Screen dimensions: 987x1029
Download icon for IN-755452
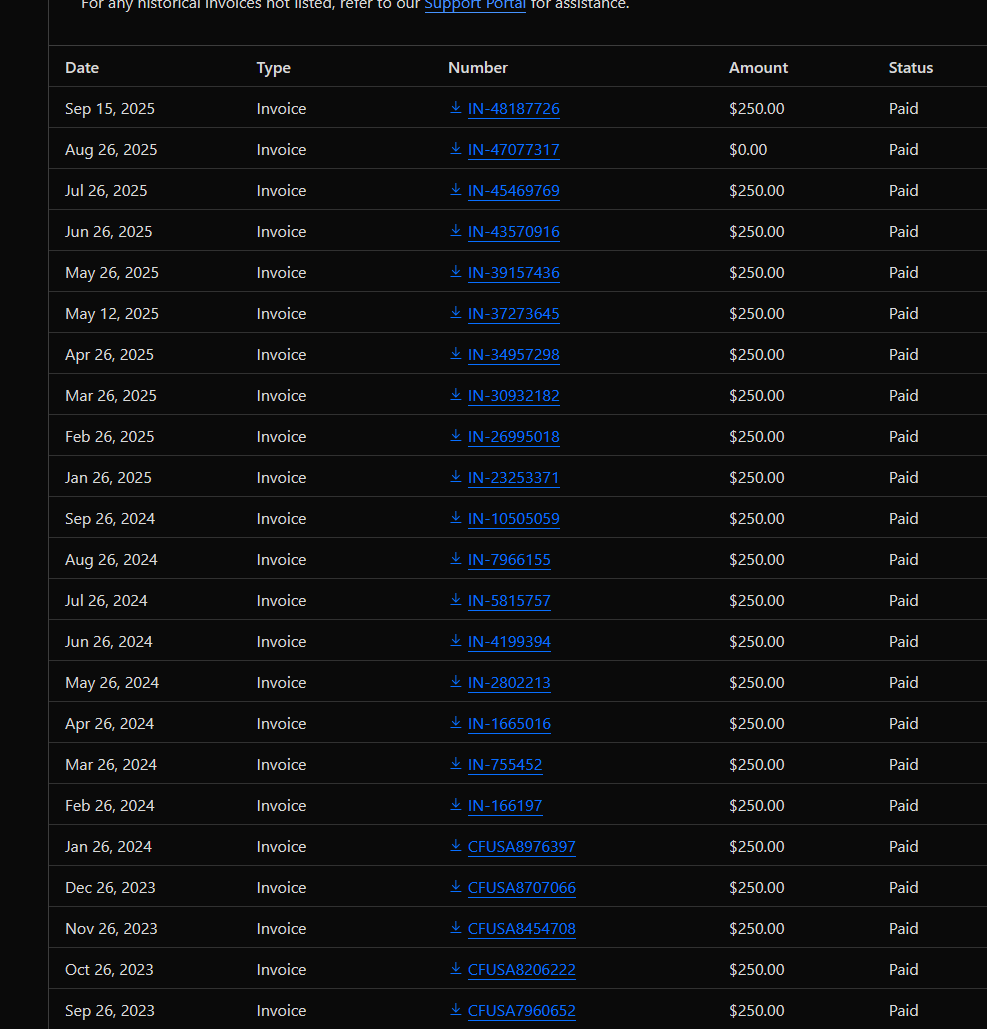(455, 764)
